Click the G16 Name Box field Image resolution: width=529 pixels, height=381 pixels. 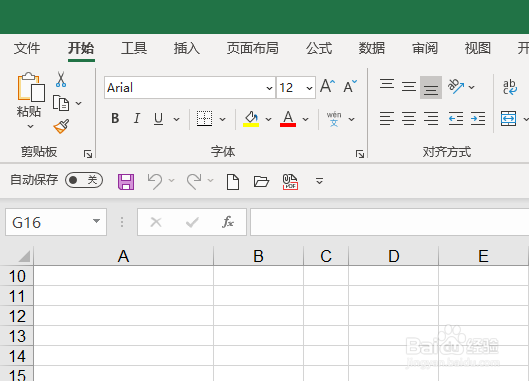coord(56,222)
